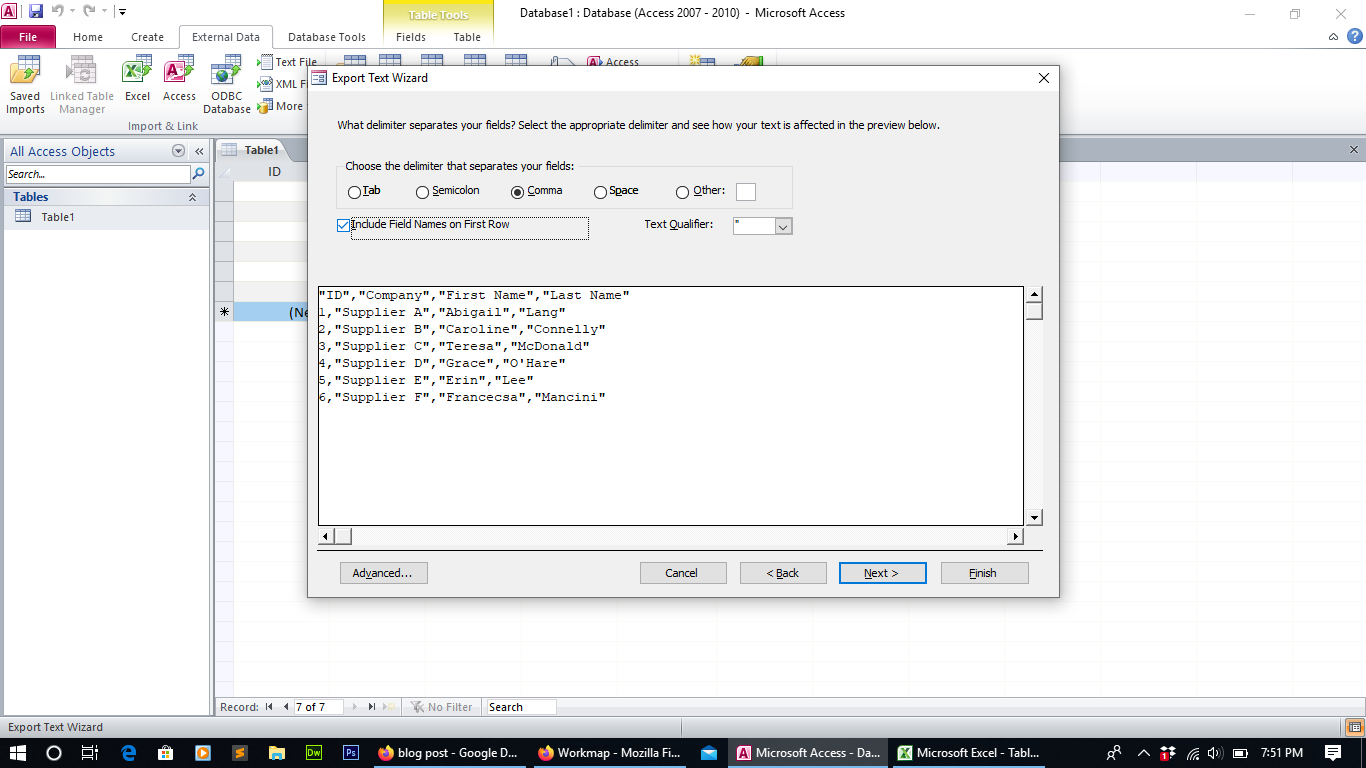Image resolution: width=1366 pixels, height=768 pixels.
Task: Go to previous record navigation arrow
Action: point(286,707)
